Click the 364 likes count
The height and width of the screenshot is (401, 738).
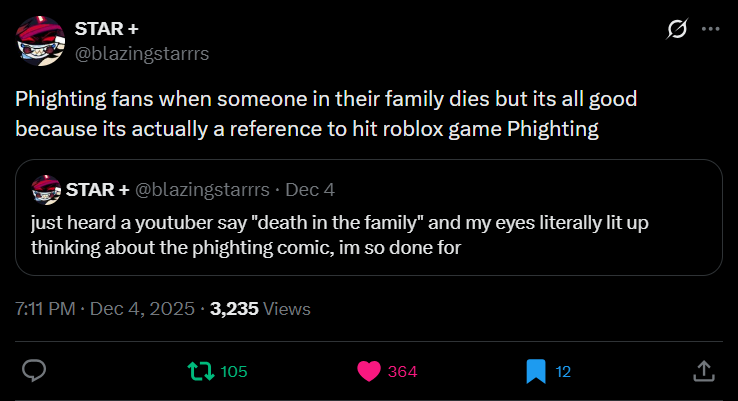(402, 372)
